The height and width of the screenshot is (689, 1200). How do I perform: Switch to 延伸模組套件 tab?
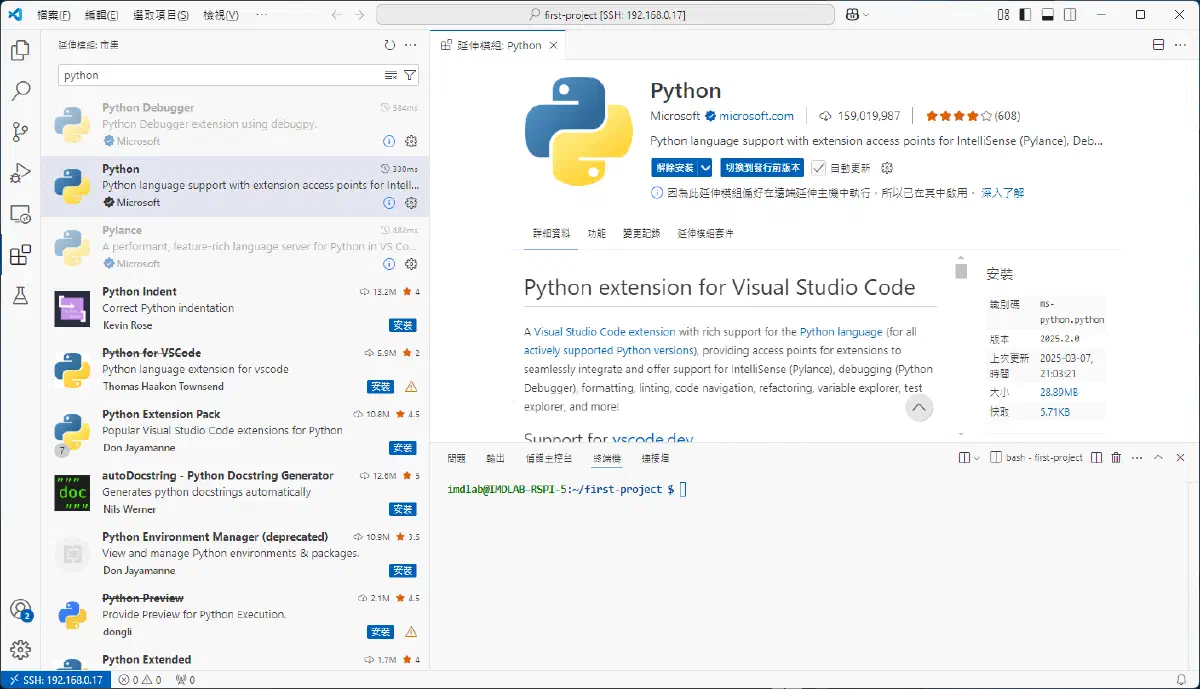(705, 233)
